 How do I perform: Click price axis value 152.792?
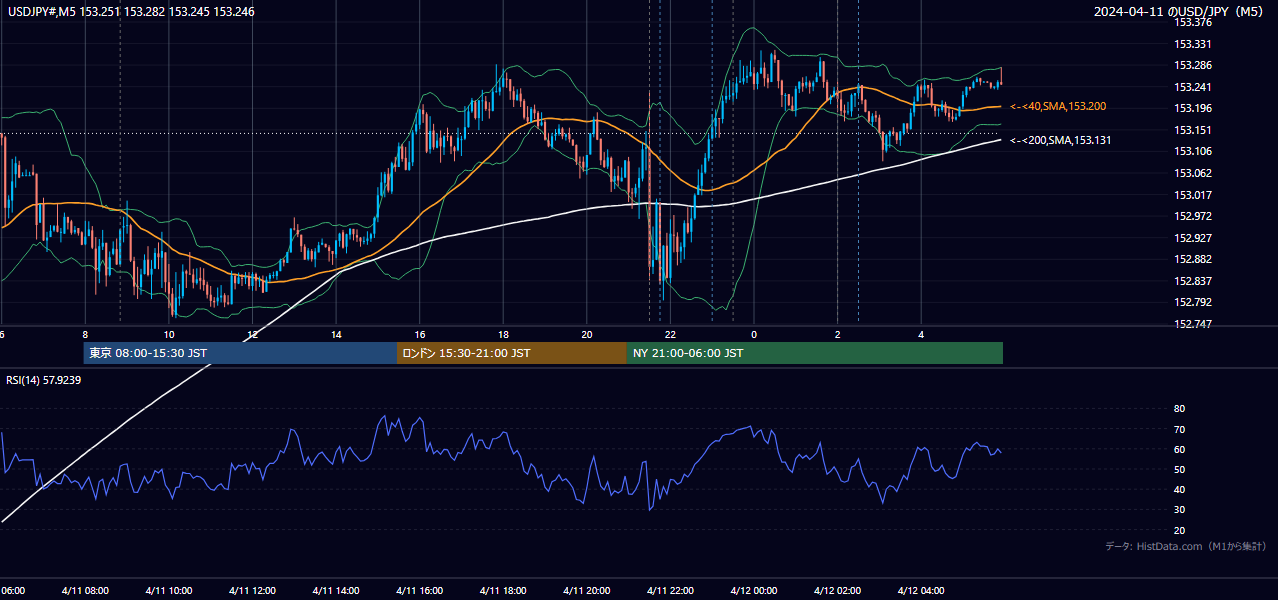[x=1192, y=302]
